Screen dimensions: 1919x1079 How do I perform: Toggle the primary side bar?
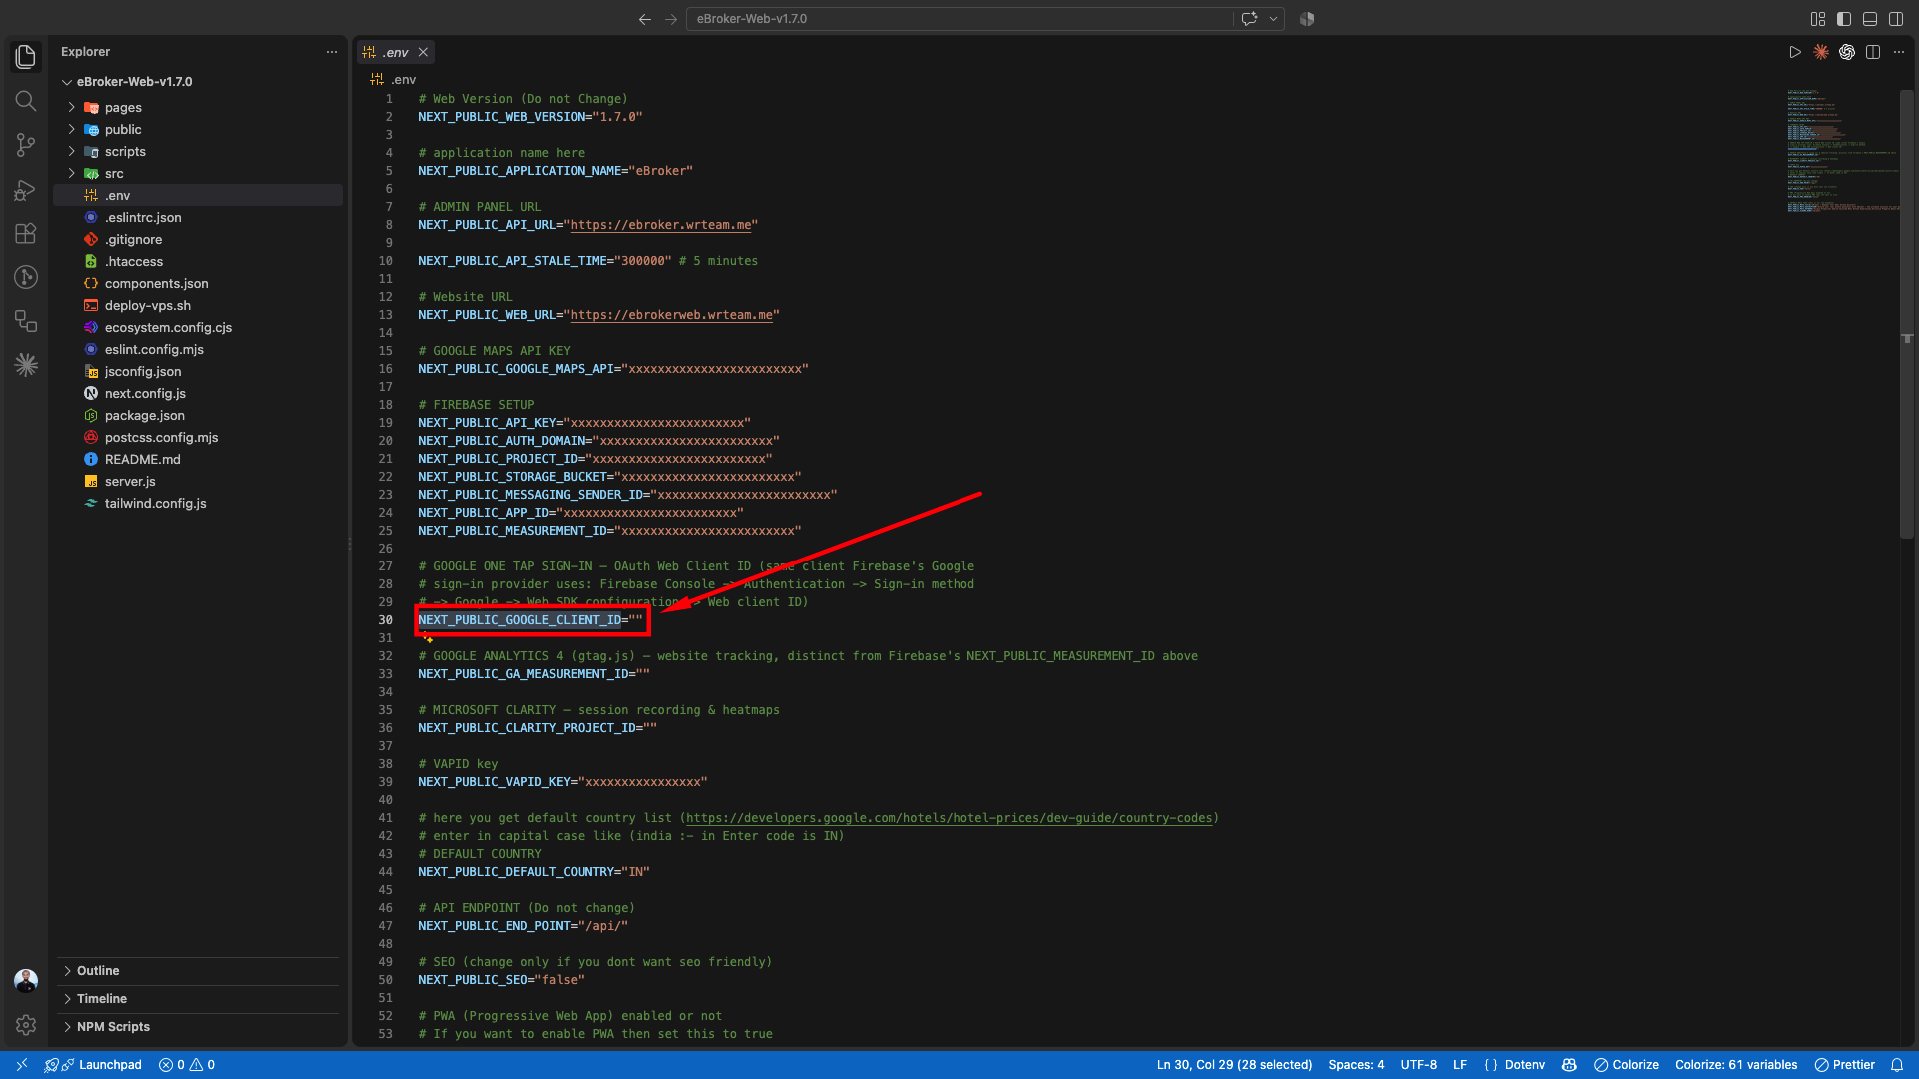(x=1844, y=19)
